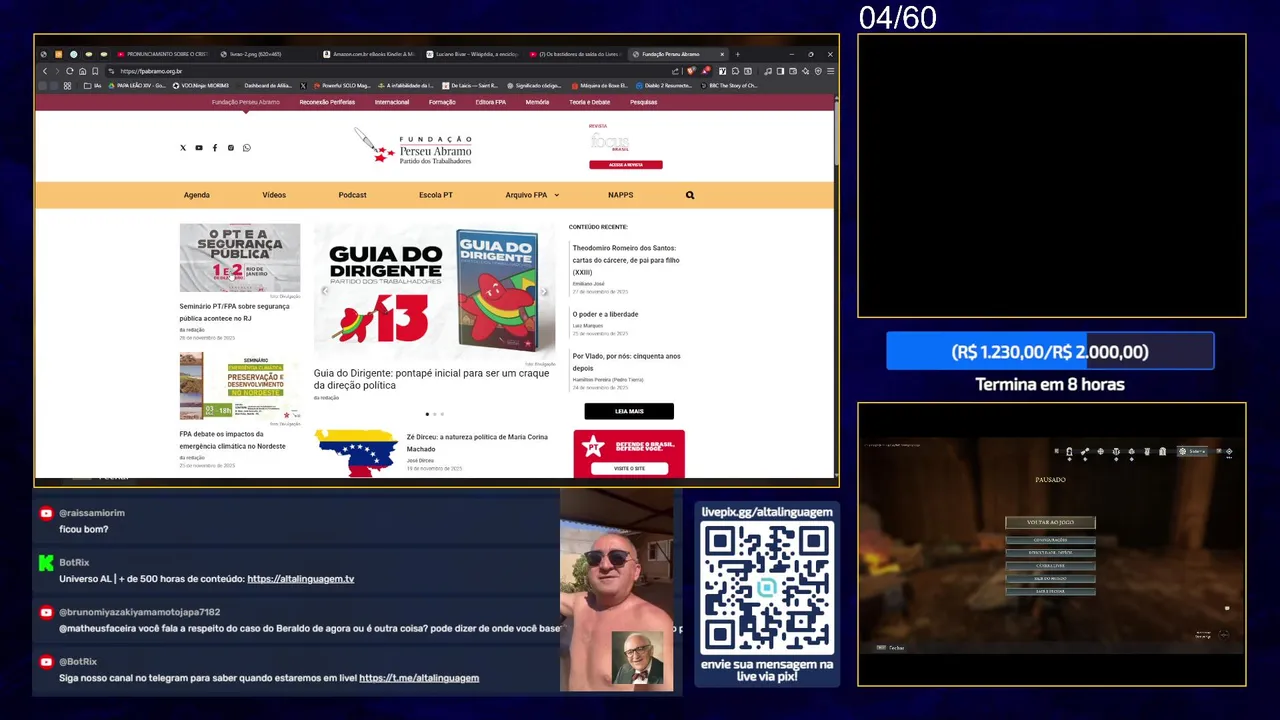This screenshot has height=720, width=1280.
Task: Open the WhatsApp social icon on the site
Action: click(247, 148)
